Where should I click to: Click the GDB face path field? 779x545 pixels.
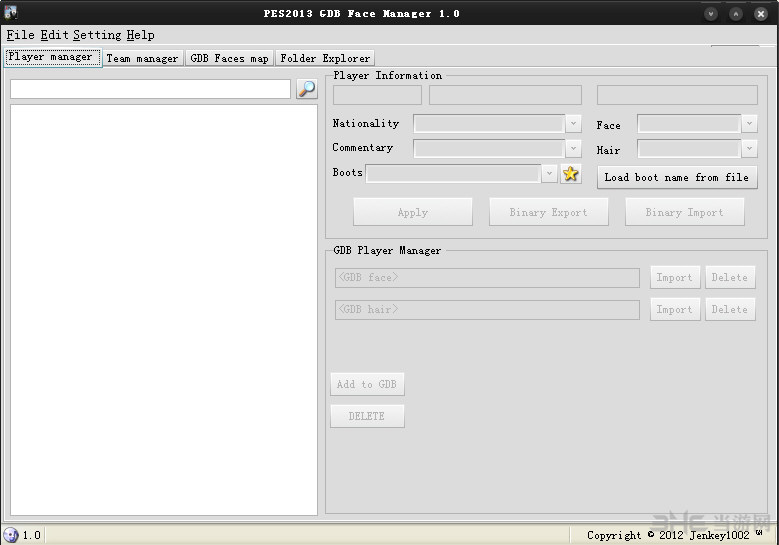point(487,278)
